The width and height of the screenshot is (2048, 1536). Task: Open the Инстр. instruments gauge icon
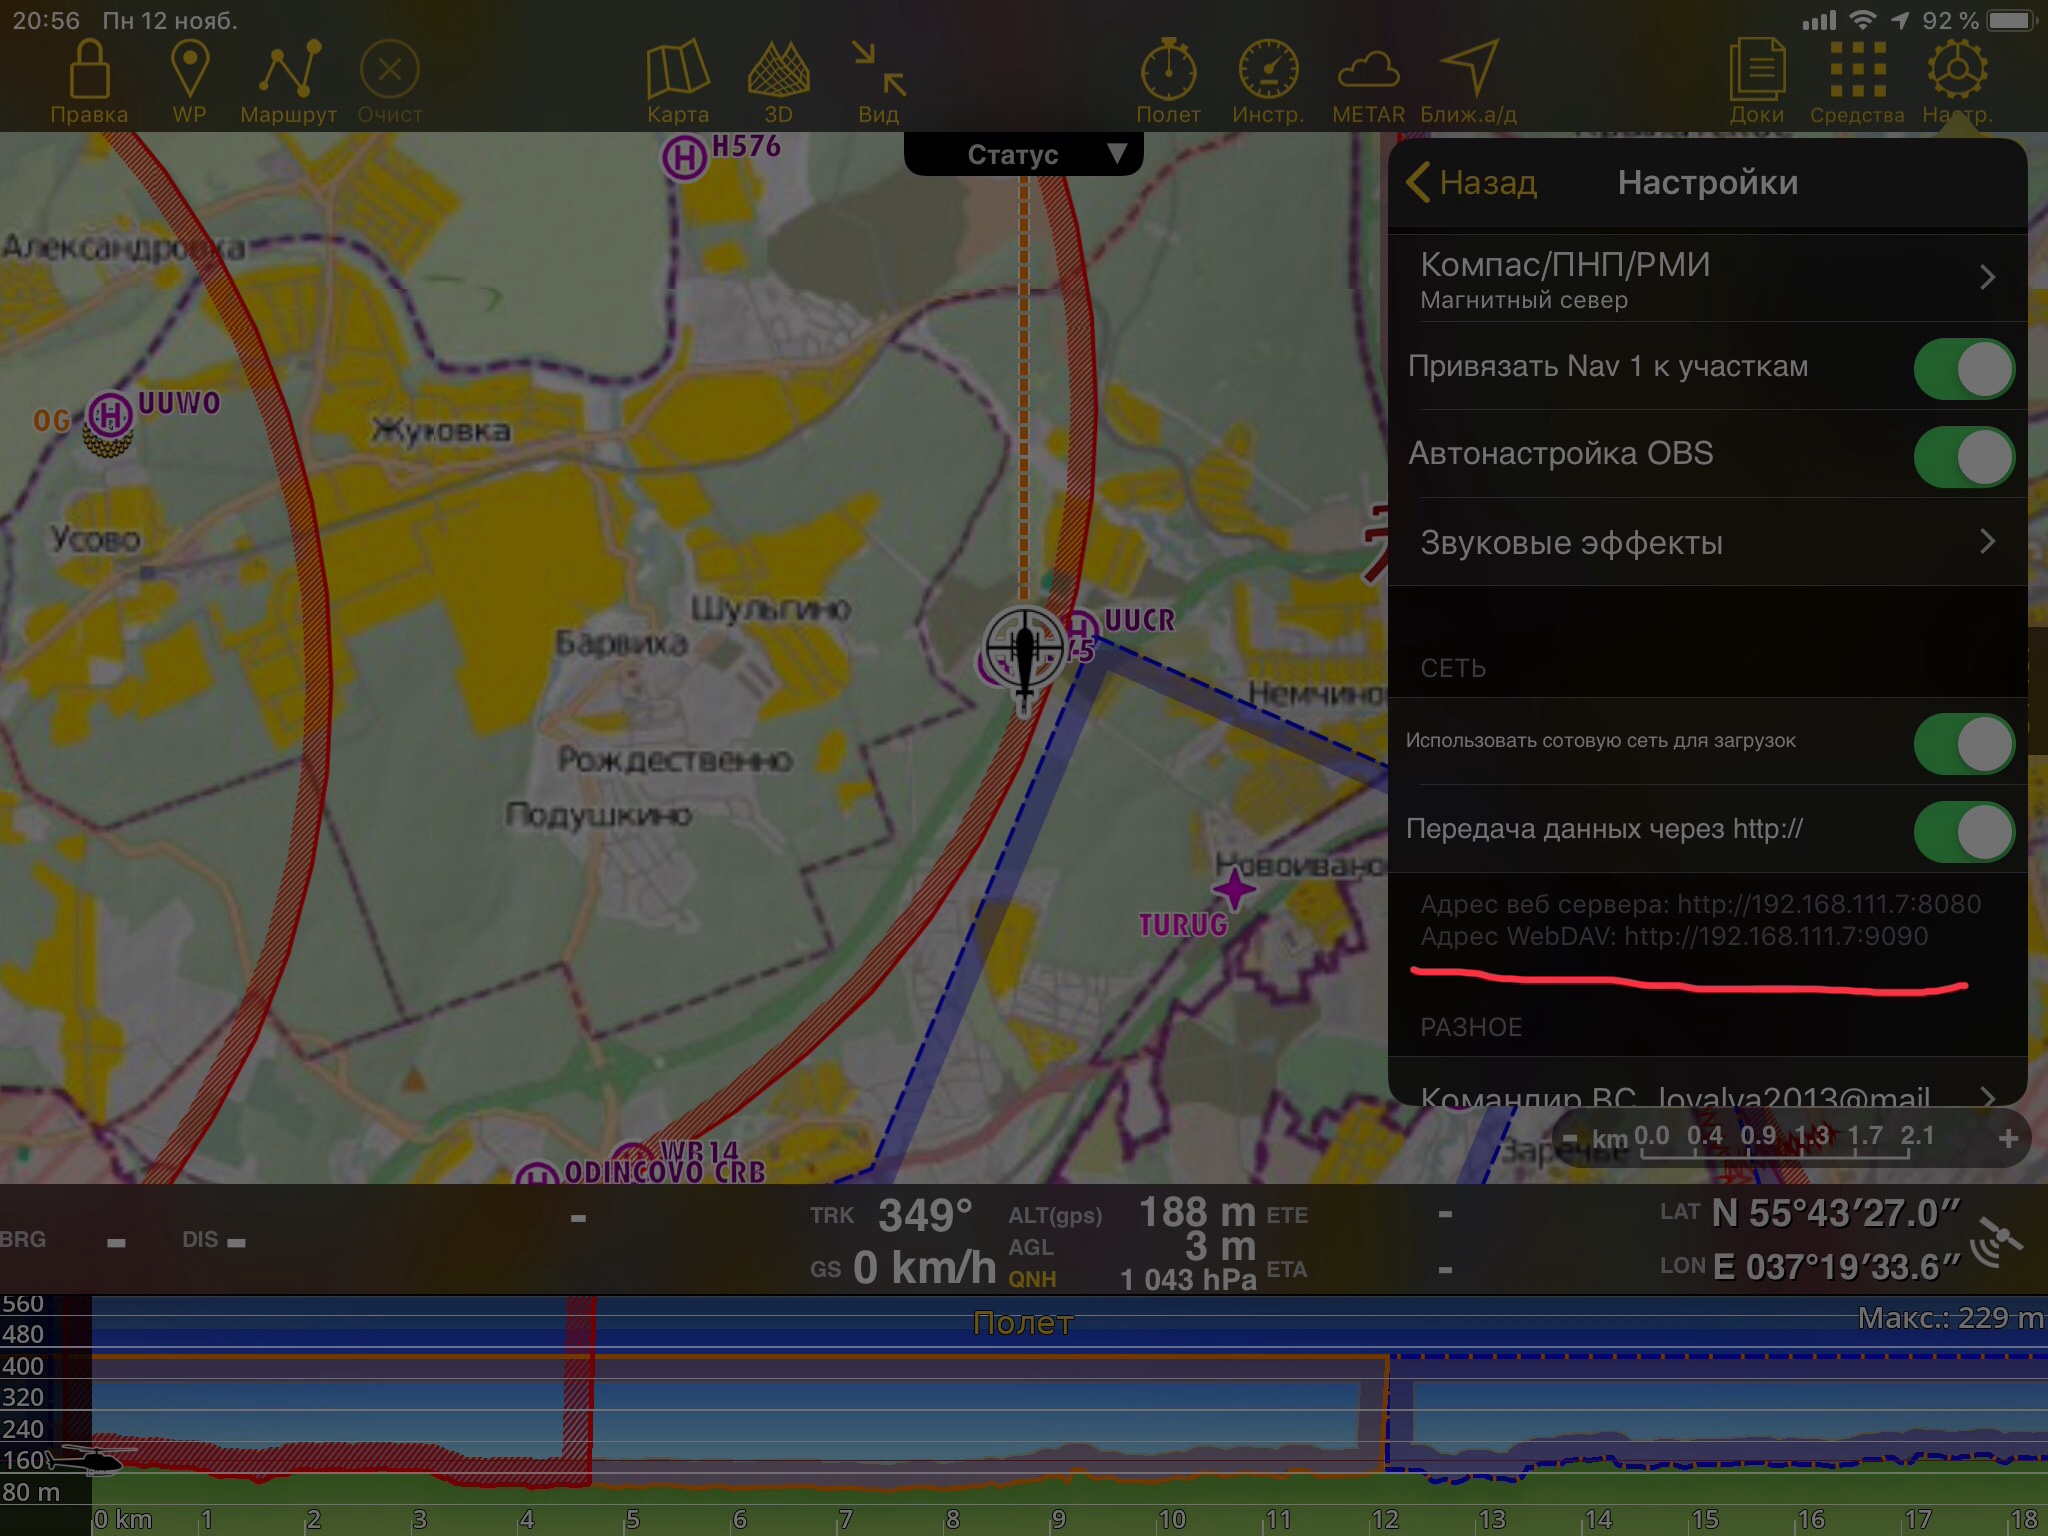pos(1268,72)
